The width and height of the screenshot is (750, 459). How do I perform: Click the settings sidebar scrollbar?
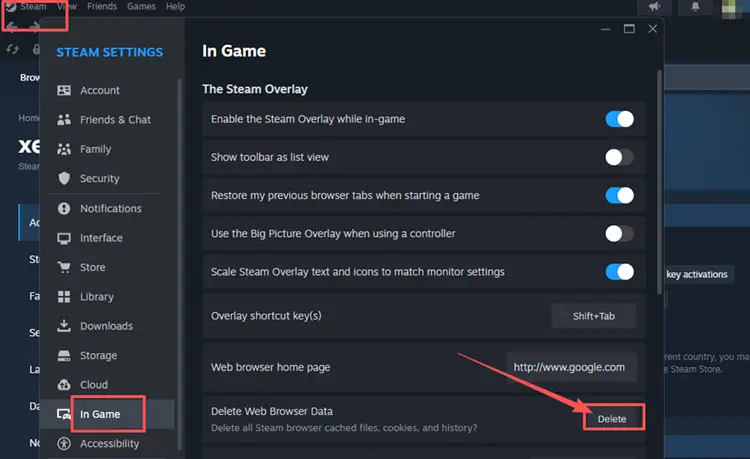point(179,264)
